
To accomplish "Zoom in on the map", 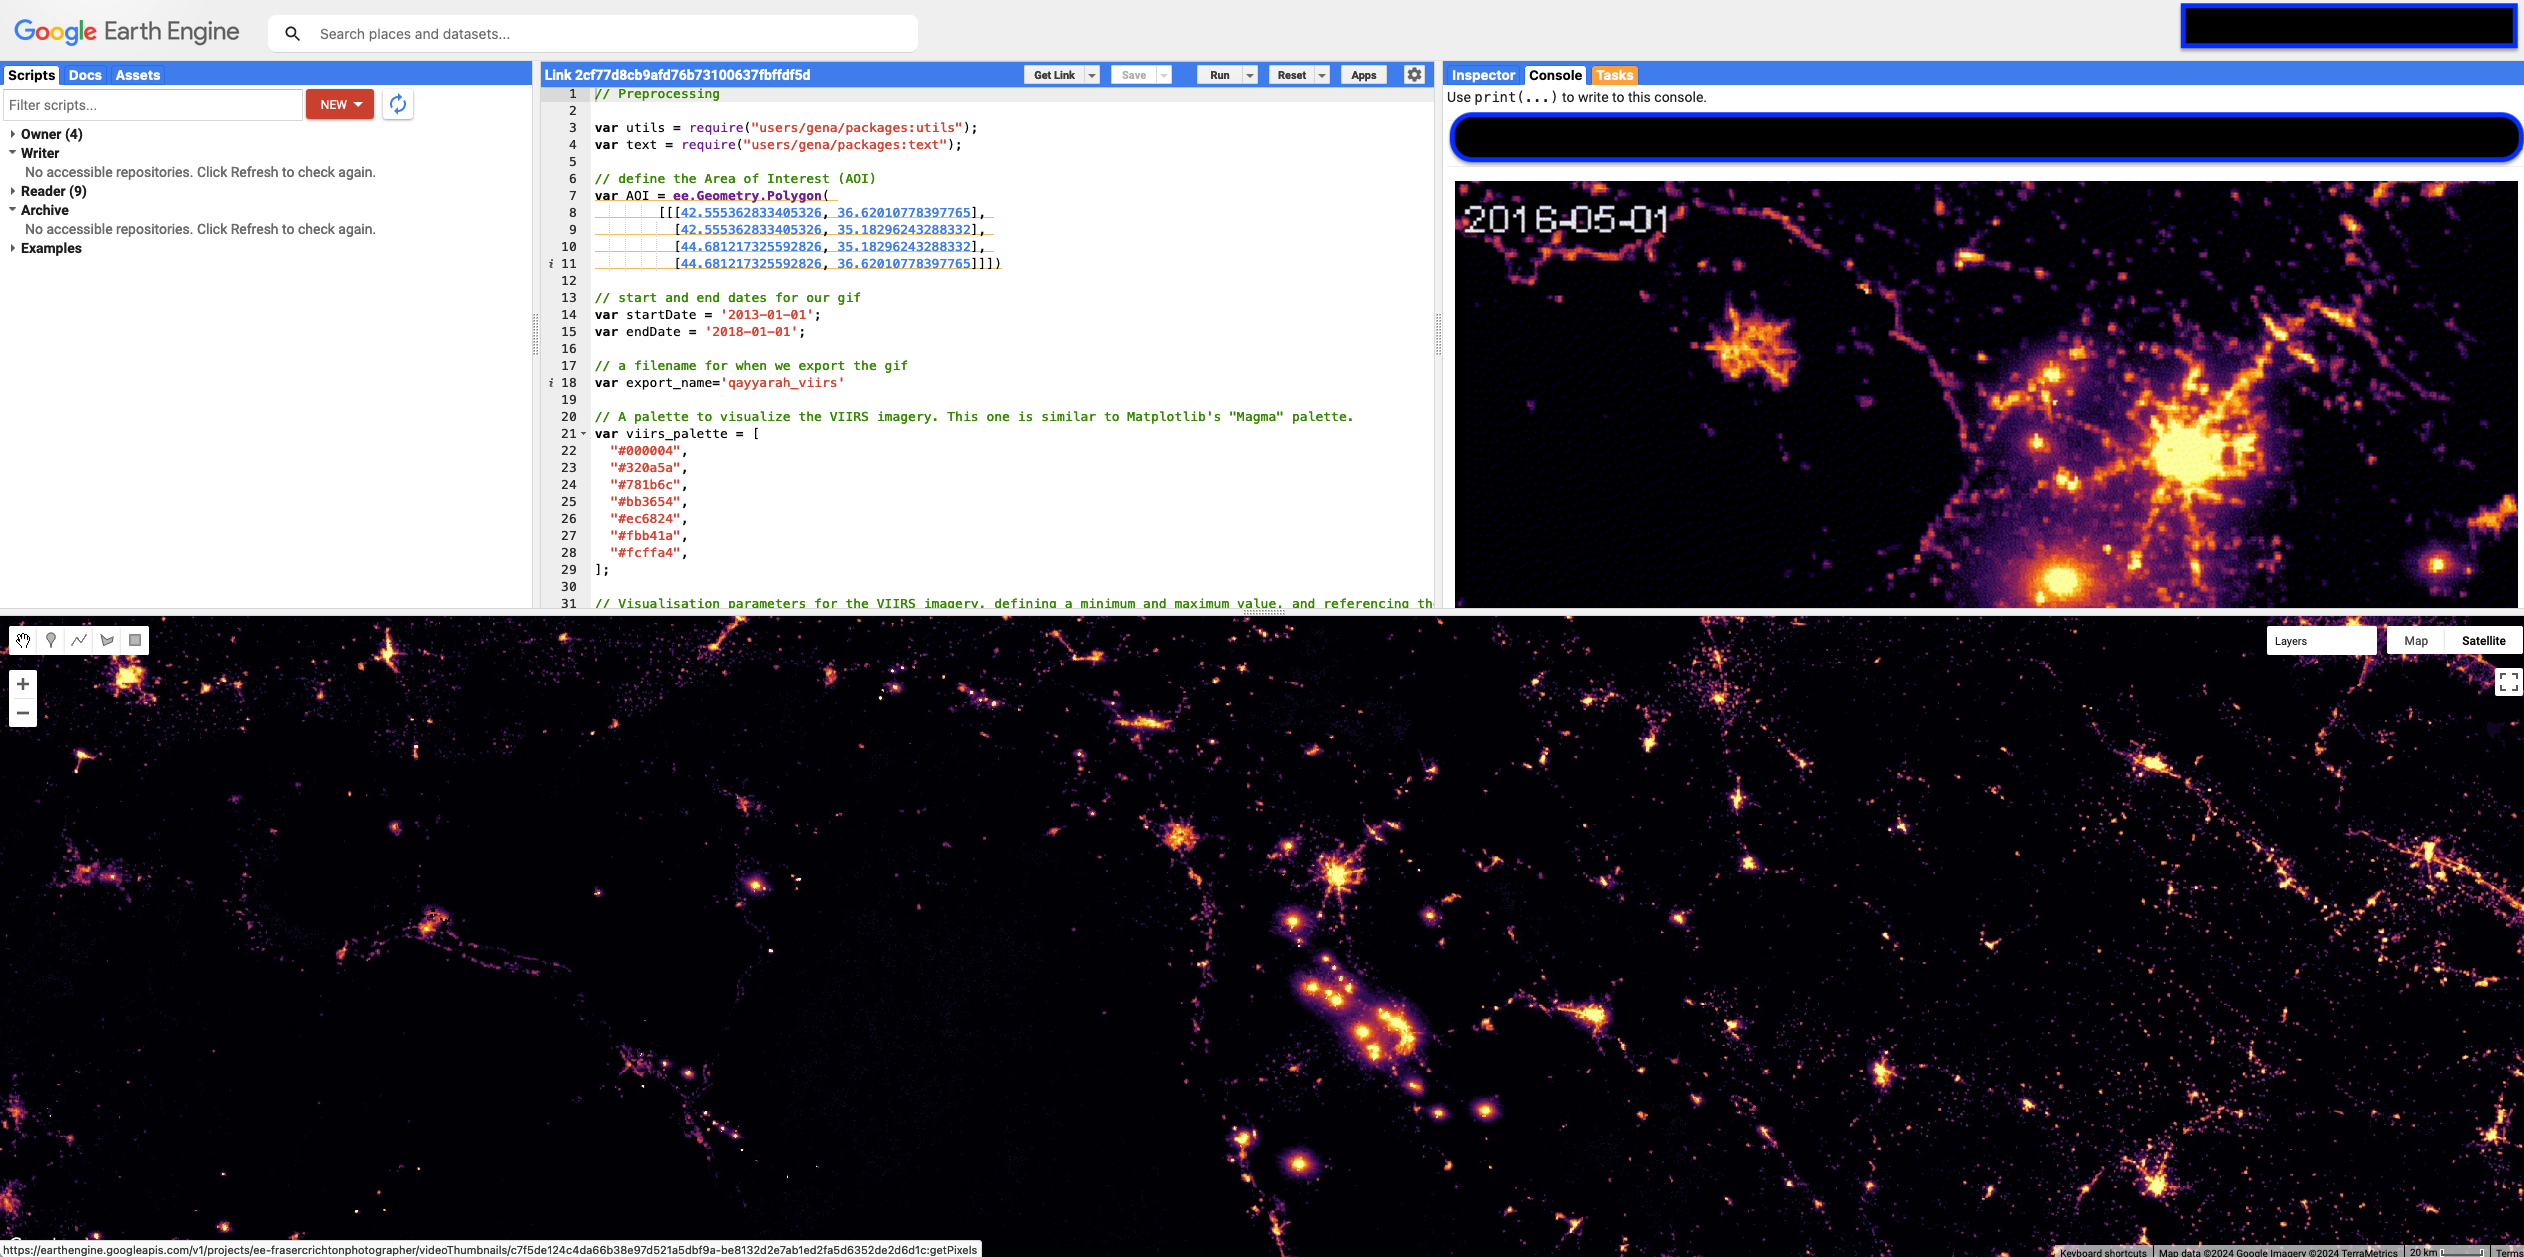I will click(x=23, y=684).
